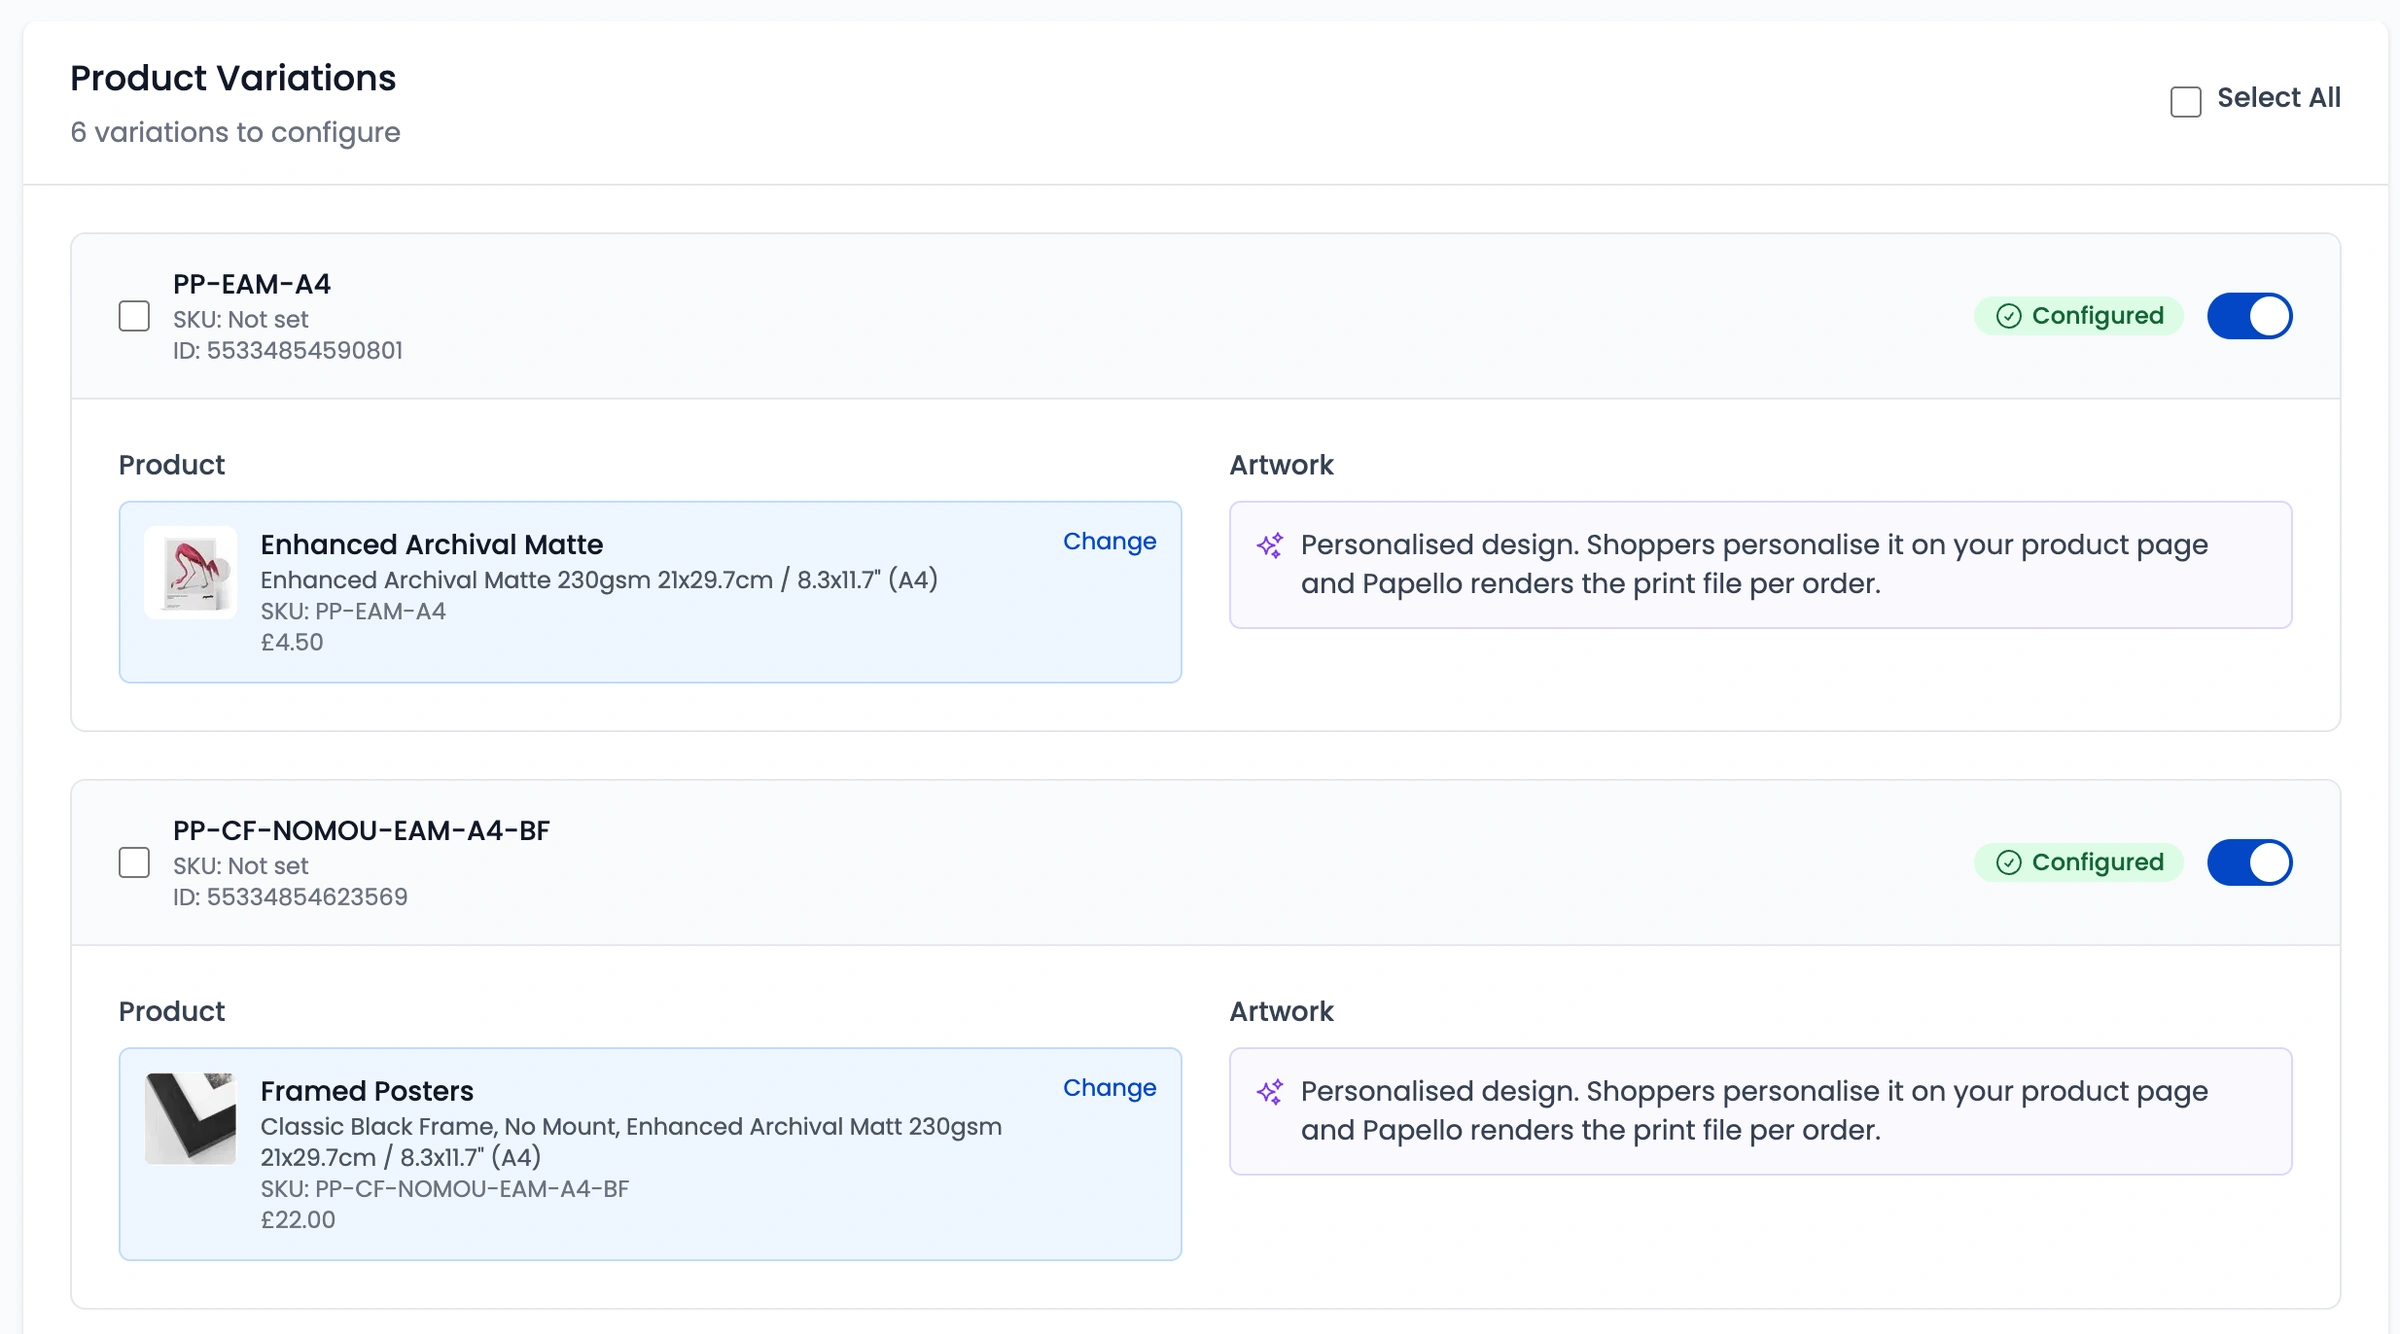Click the £4.50 price
Screen dimensions: 2400x1334
pyautogui.click(x=292, y=642)
